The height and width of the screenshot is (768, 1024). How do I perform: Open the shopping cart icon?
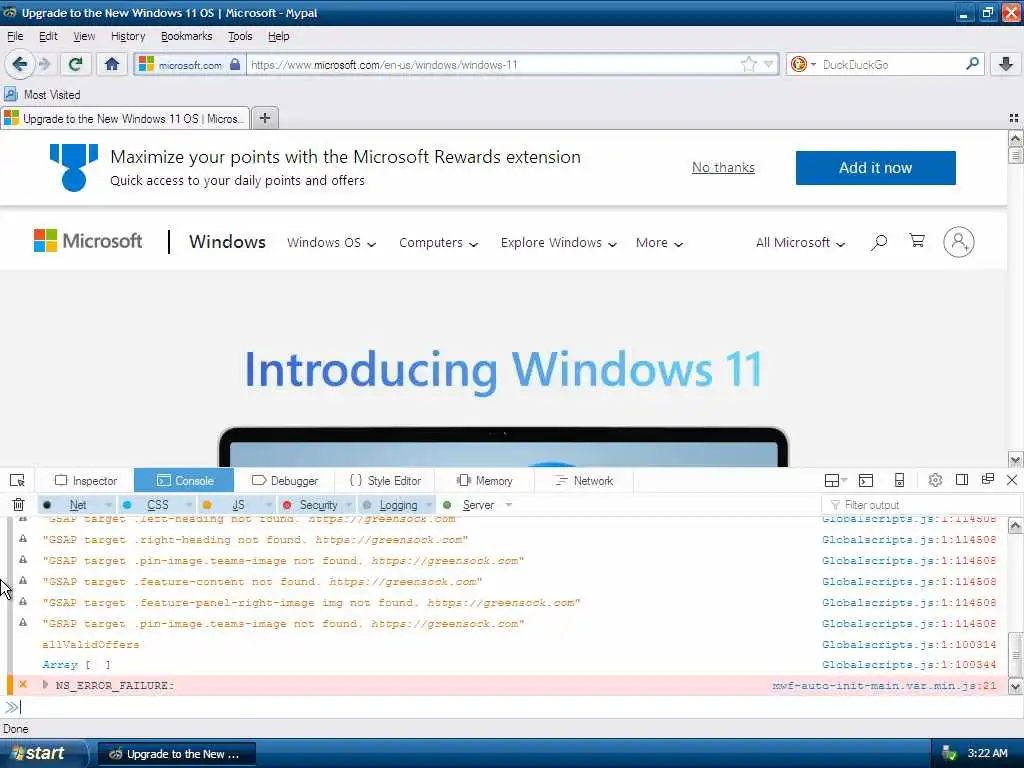[x=917, y=241]
